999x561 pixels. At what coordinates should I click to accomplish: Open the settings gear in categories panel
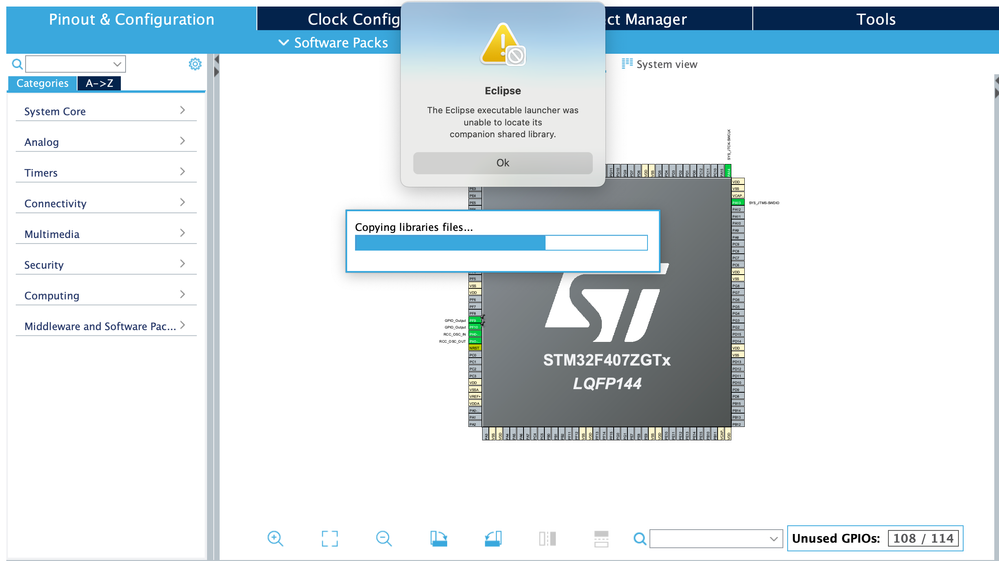195,64
